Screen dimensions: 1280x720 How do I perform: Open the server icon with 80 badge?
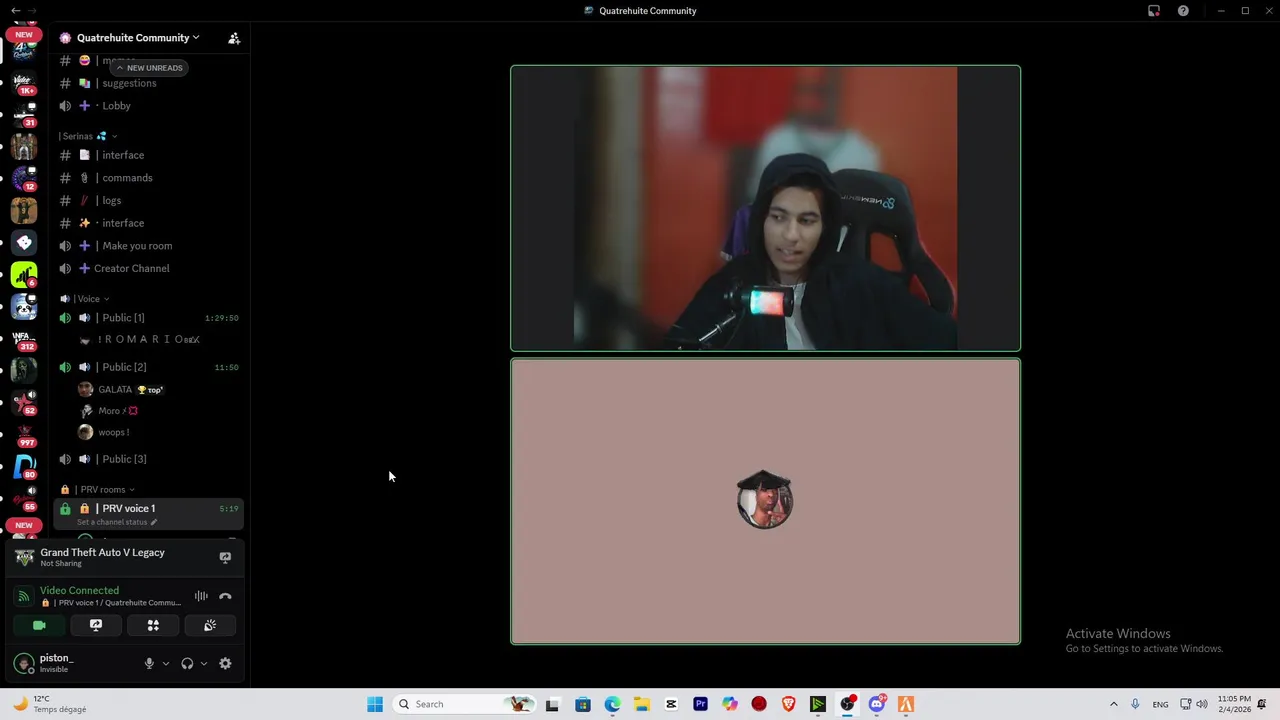(x=24, y=467)
